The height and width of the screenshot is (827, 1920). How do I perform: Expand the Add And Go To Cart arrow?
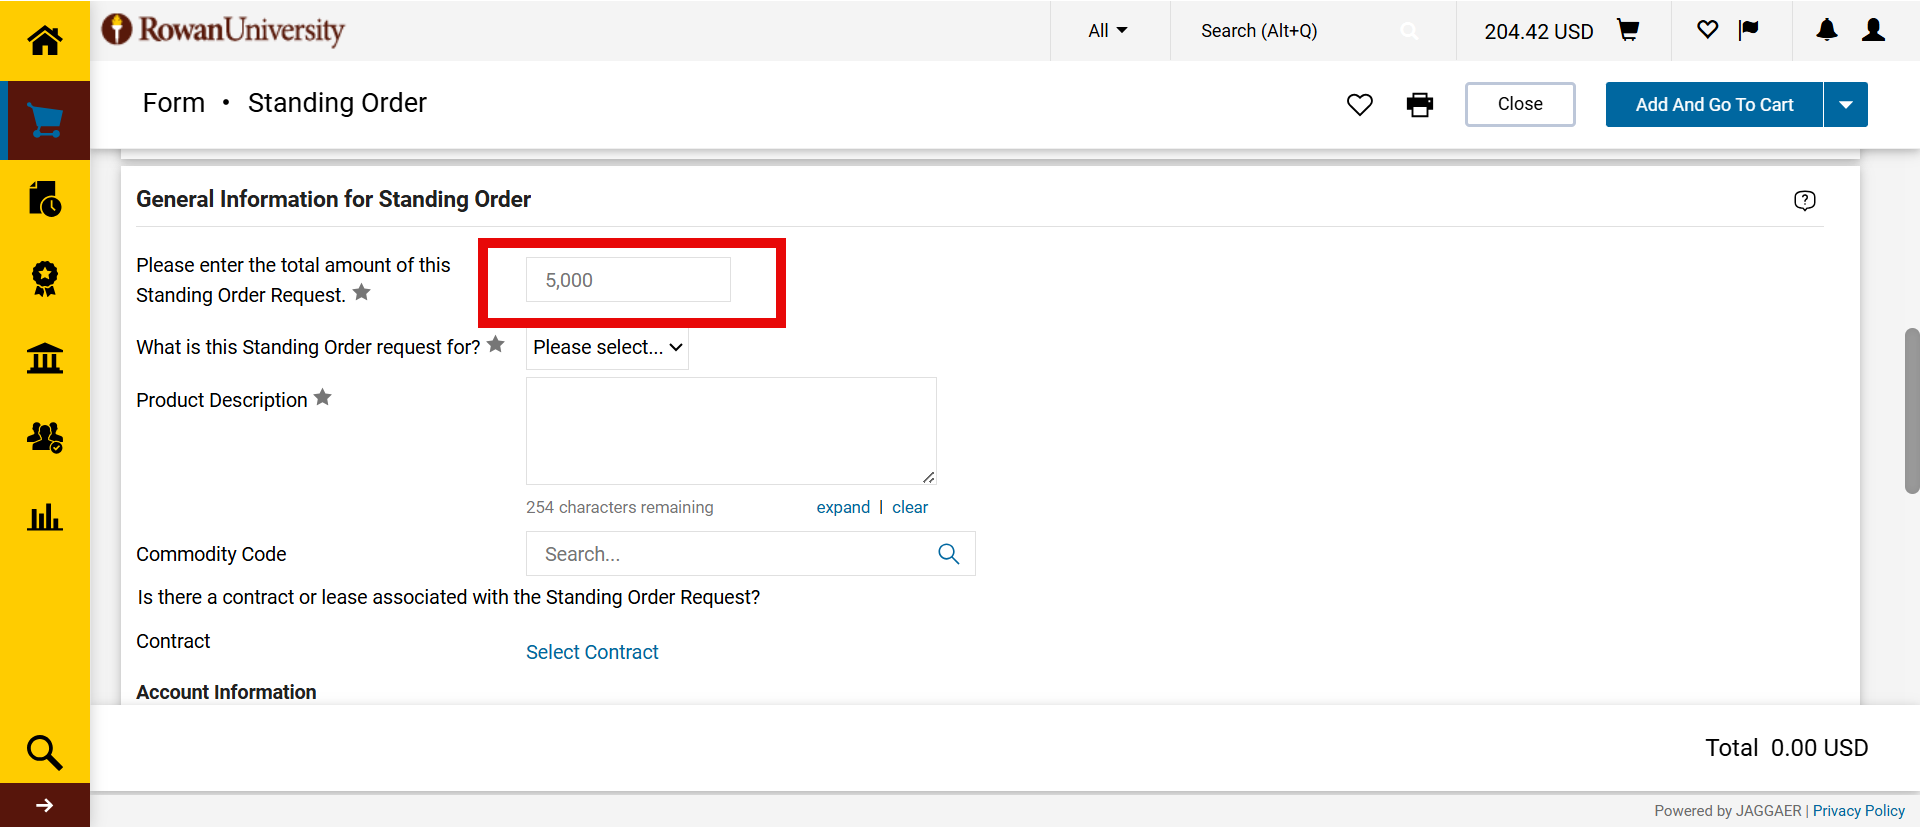pos(1845,105)
